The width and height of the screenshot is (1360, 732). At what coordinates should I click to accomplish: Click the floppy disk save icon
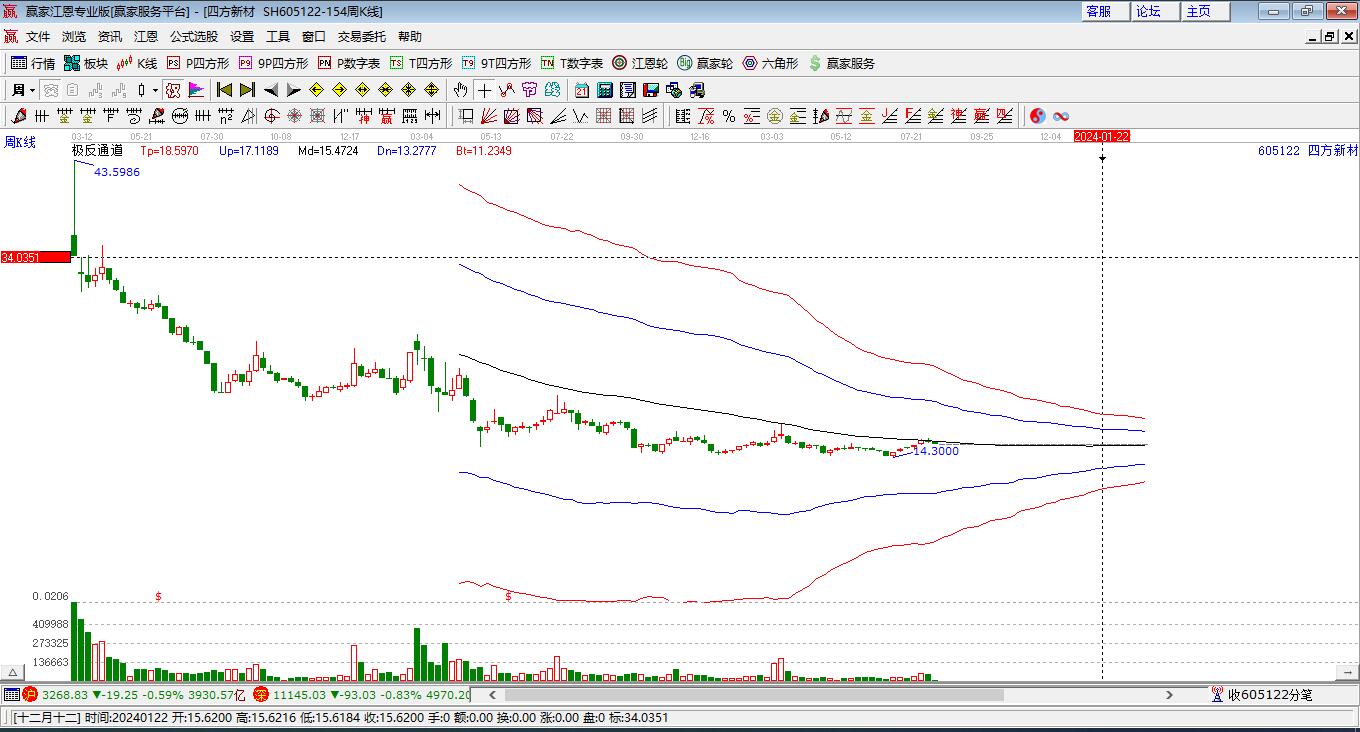click(x=651, y=90)
